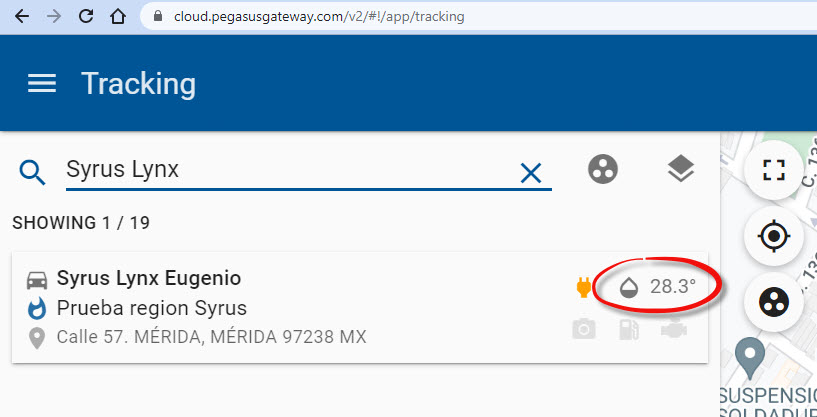
Task: Toggle fullscreen map view
Action: click(774, 169)
